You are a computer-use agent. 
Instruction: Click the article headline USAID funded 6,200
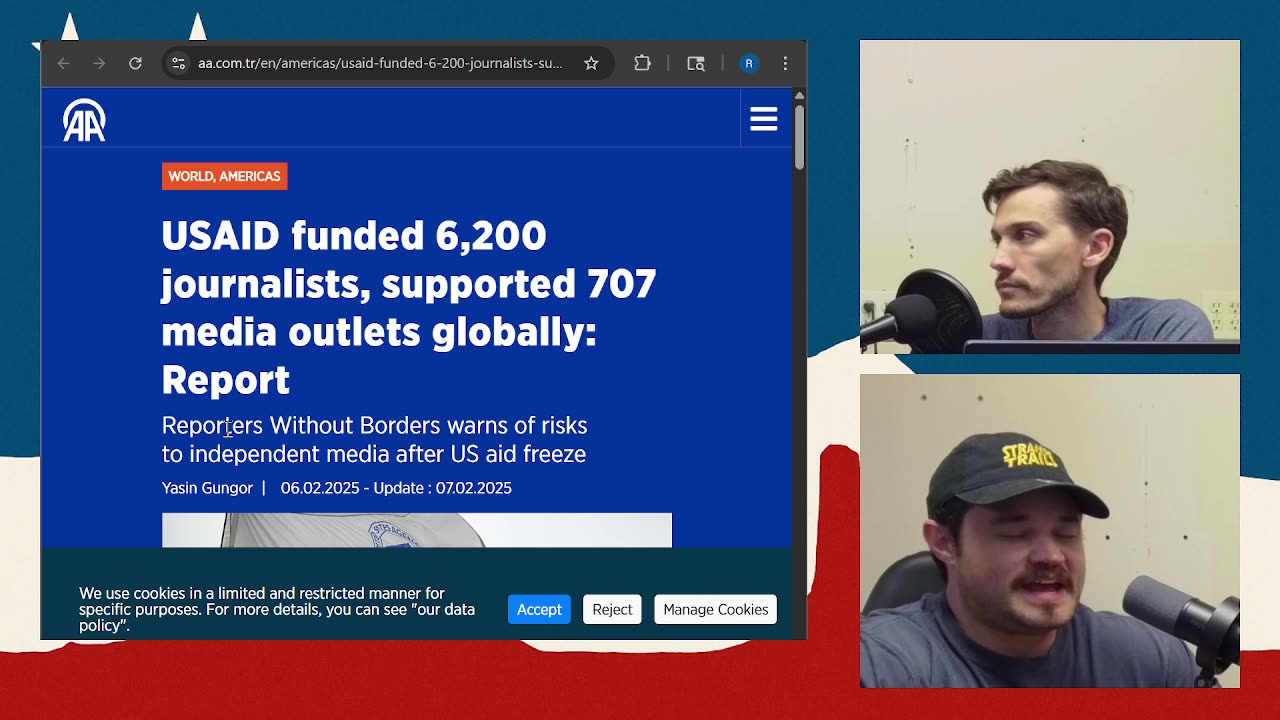(408, 307)
